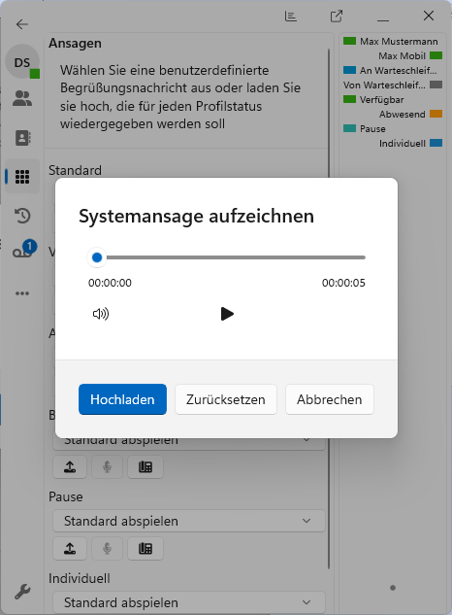Expand the Pause greeting dropdown
This screenshot has width=452, height=615.
tap(189, 521)
